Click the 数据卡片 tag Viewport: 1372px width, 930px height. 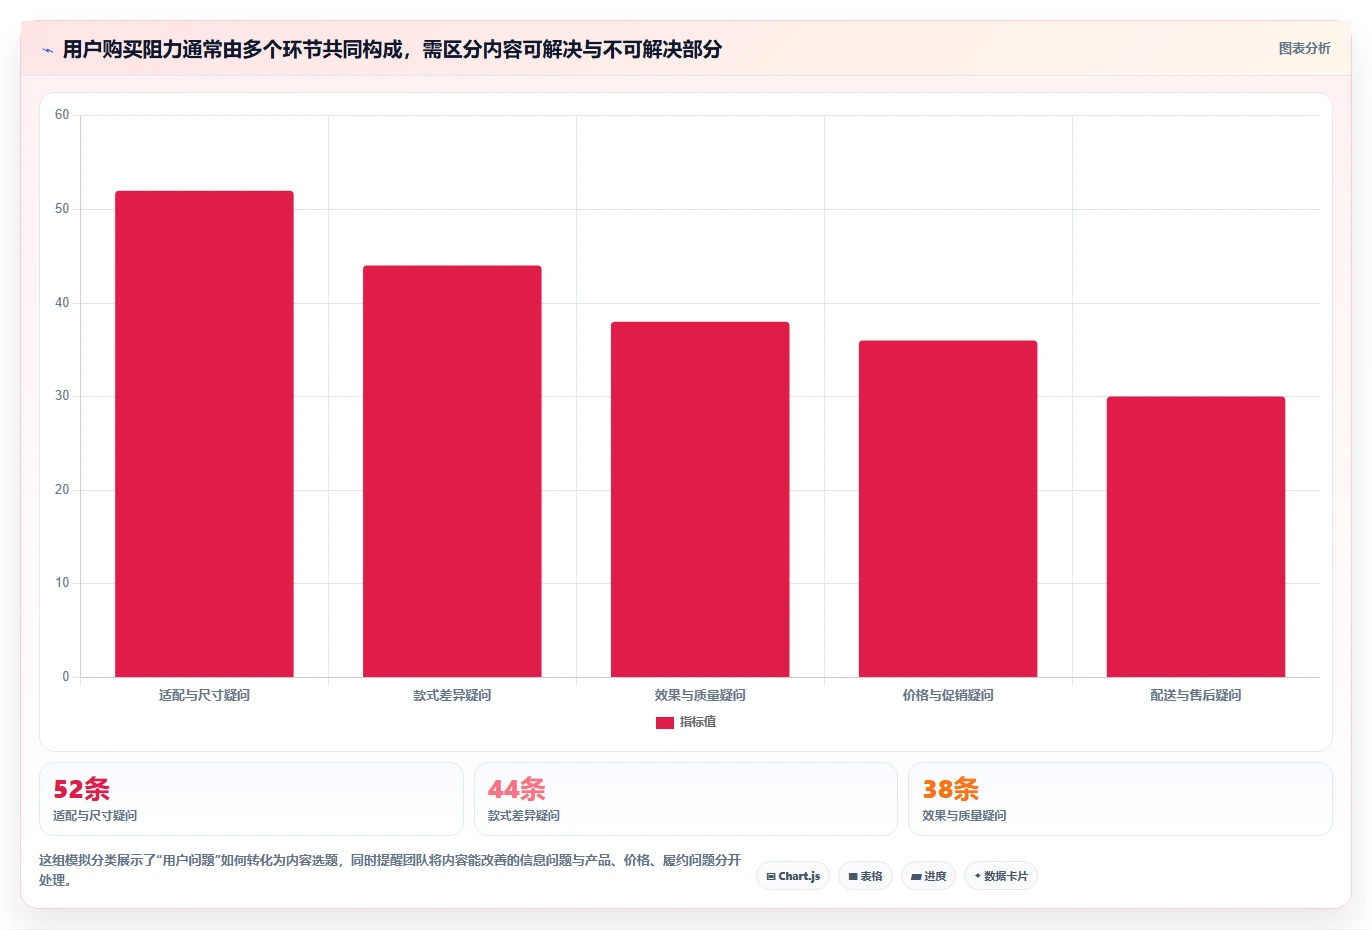coord(1001,876)
